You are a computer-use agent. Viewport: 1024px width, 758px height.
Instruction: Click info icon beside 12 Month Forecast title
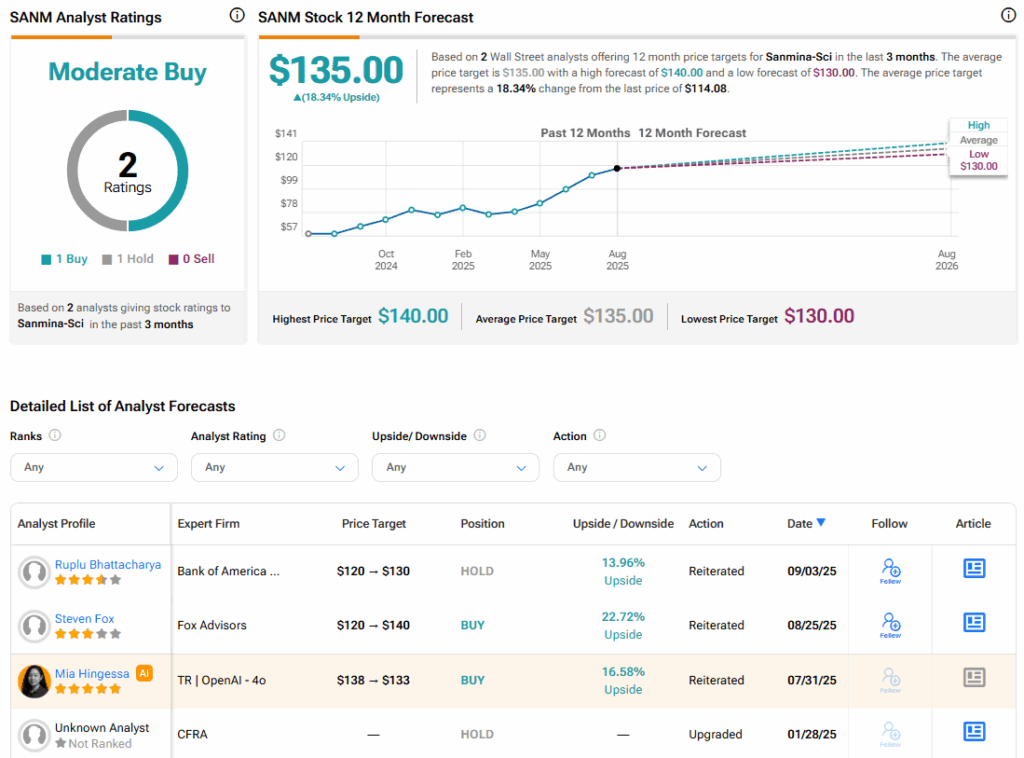[1008, 16]
